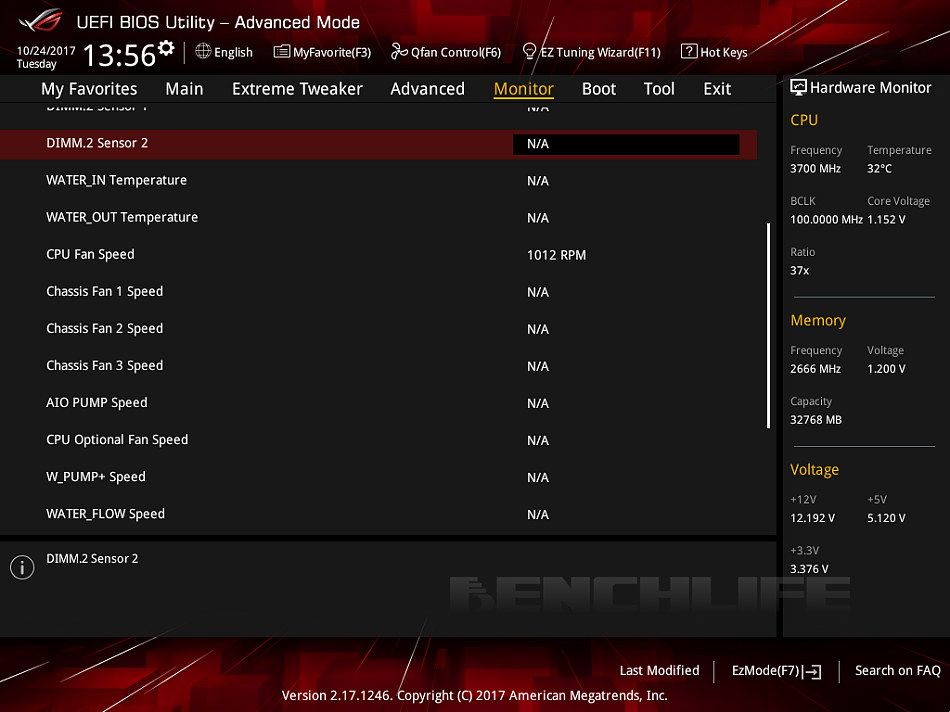Select WATER_FLOW Speed row
Image resolution: width=950 pixels, height=712 pixels.
[x=378, y=514]
